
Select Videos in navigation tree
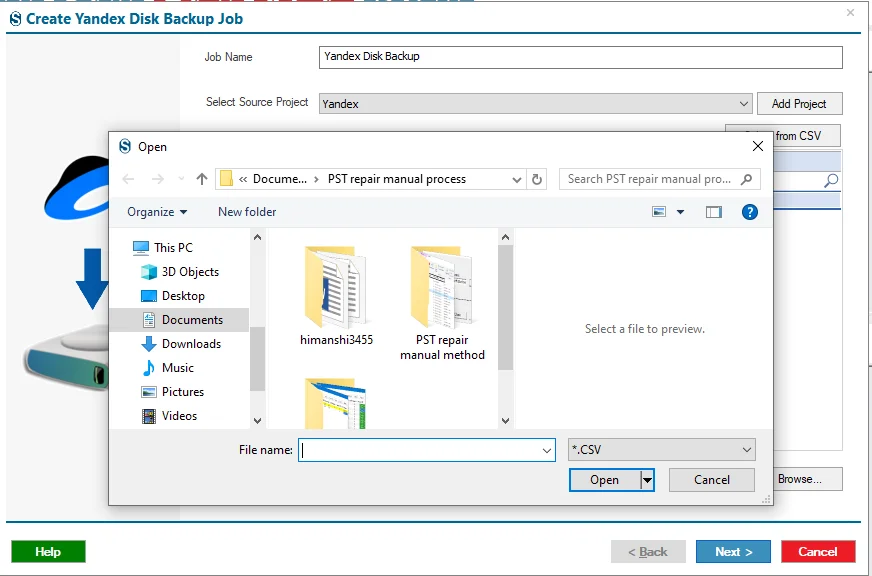(x=179, y=415)
